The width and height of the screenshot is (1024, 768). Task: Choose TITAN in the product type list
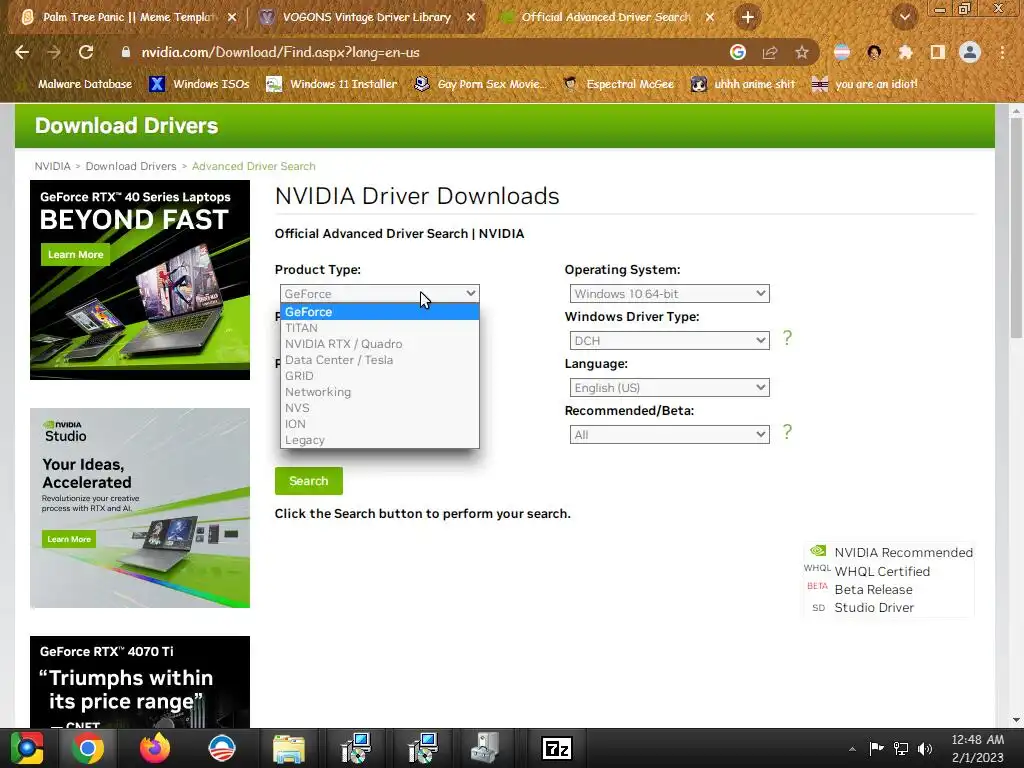point(379,328)
